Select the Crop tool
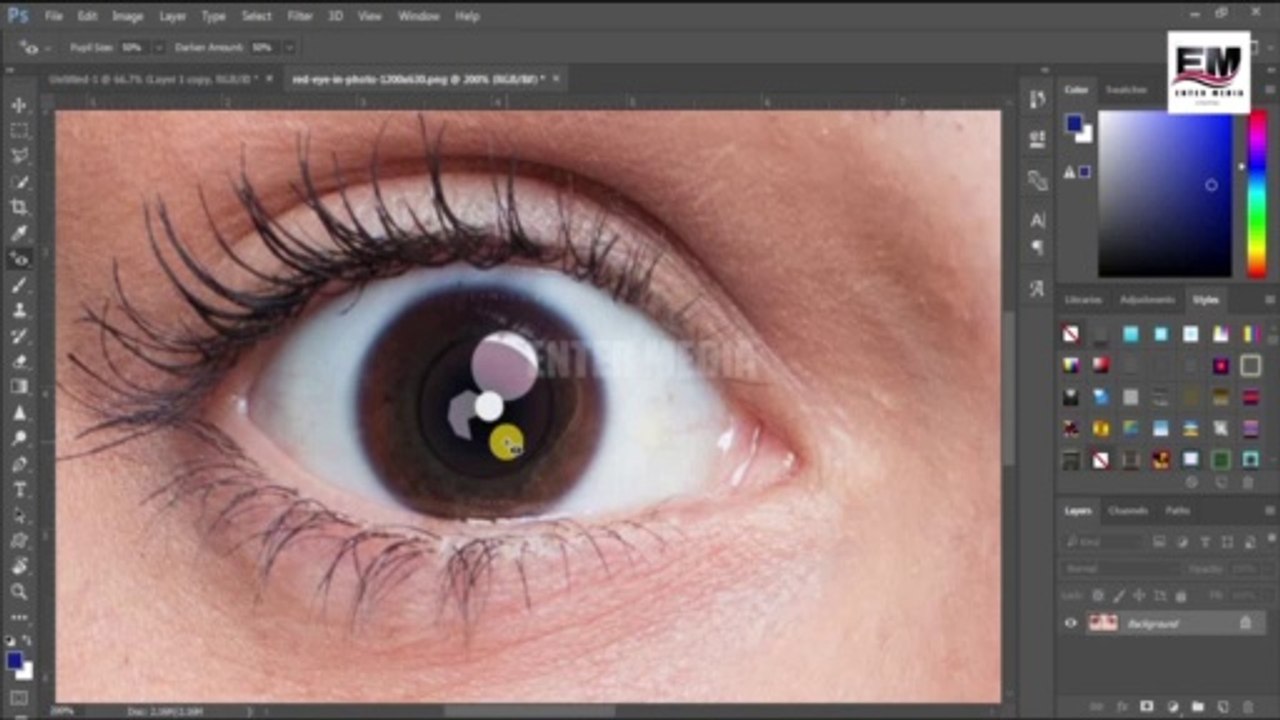This screenshot has height=720, width=1280. tap(19, 207)
